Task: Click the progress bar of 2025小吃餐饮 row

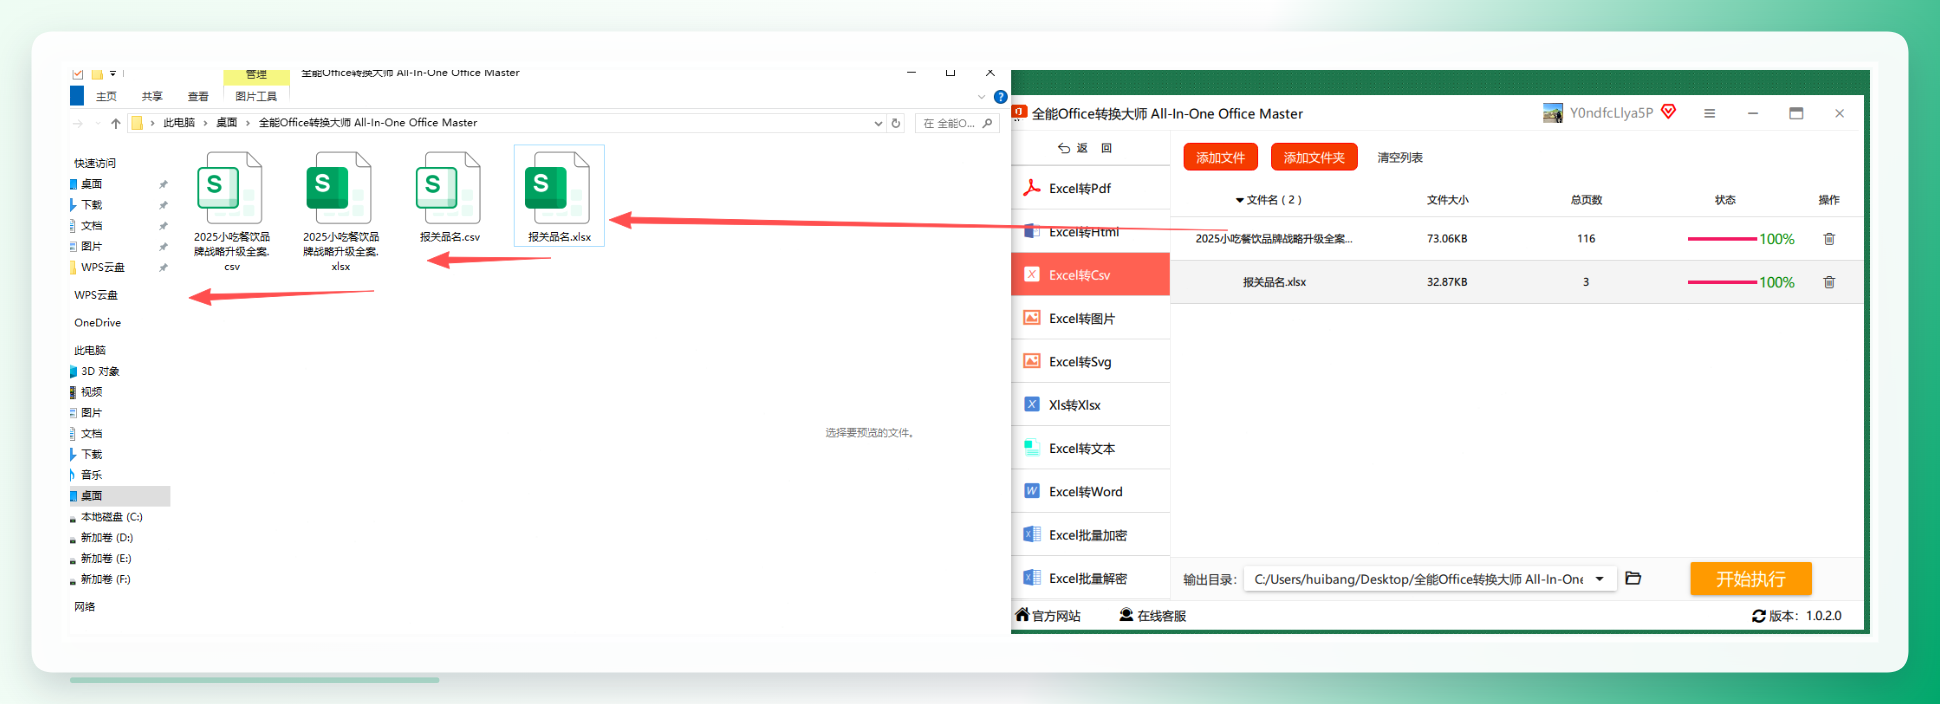Action: [x=1722, y=239]
